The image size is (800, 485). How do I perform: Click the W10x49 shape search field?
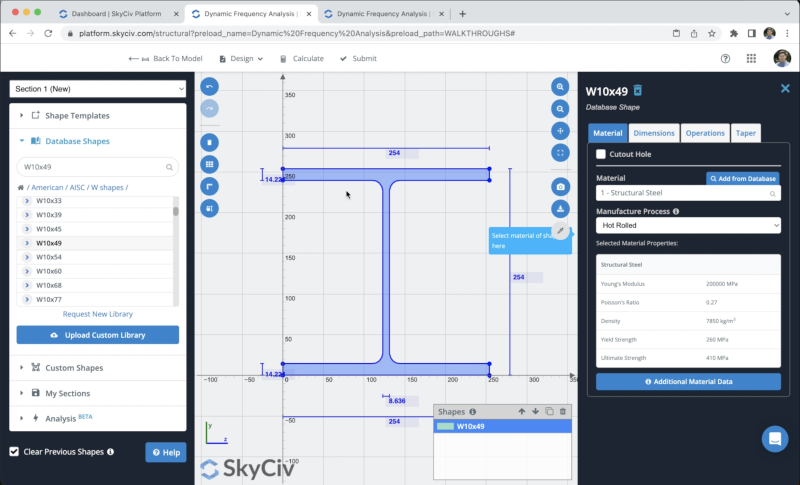click(x=97, y=167)
